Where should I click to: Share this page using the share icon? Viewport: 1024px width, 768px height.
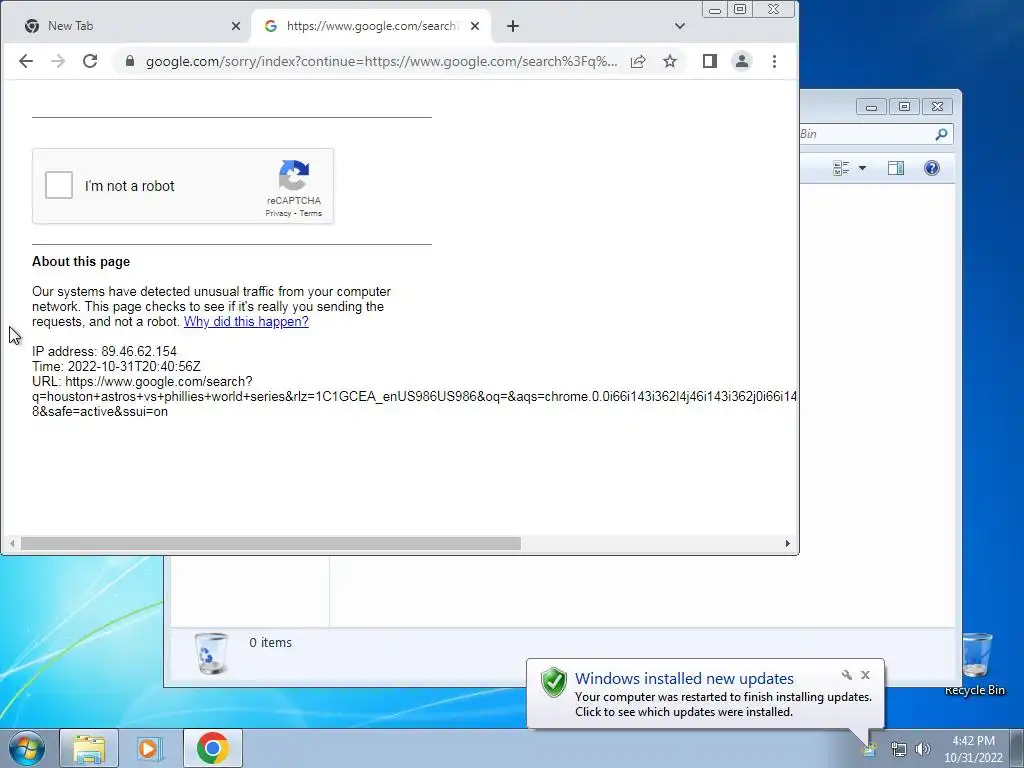tap(638, 61)
